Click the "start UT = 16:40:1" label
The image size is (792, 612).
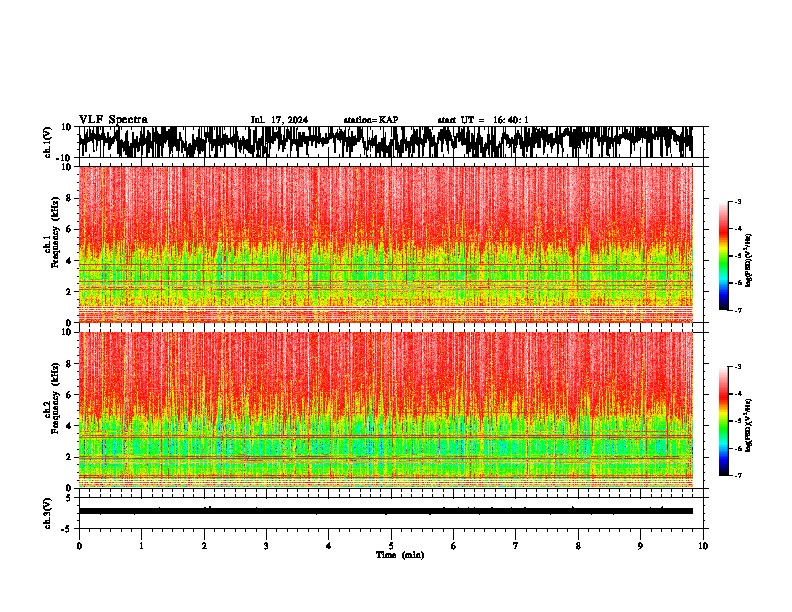483,120
